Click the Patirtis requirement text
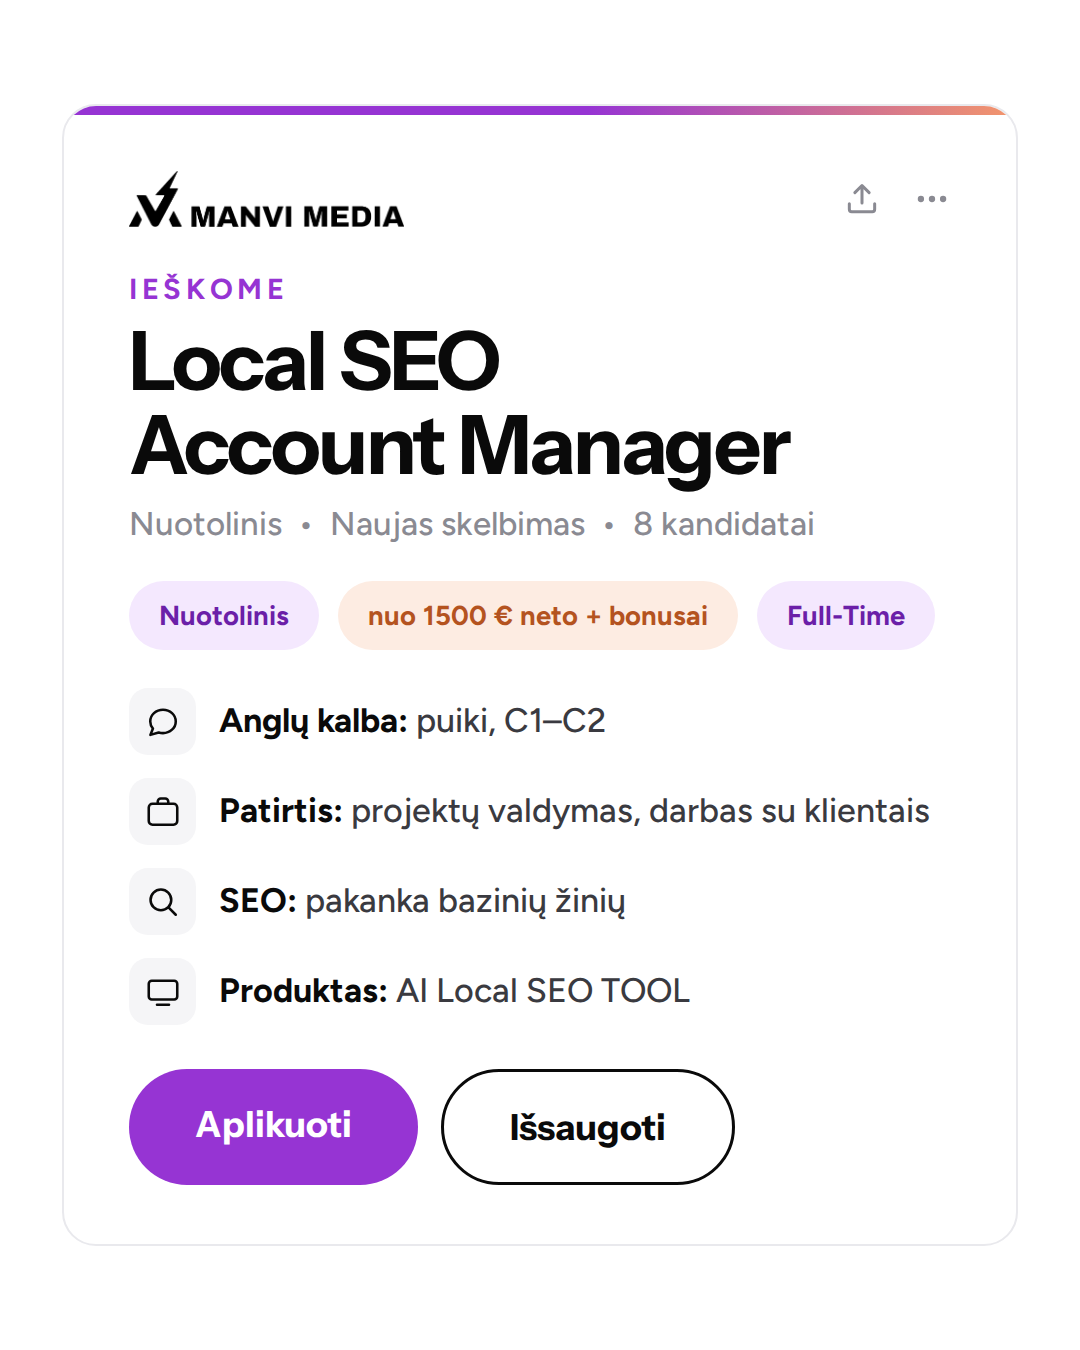Screen dimensions: 1080x1350 click(575, 811)
